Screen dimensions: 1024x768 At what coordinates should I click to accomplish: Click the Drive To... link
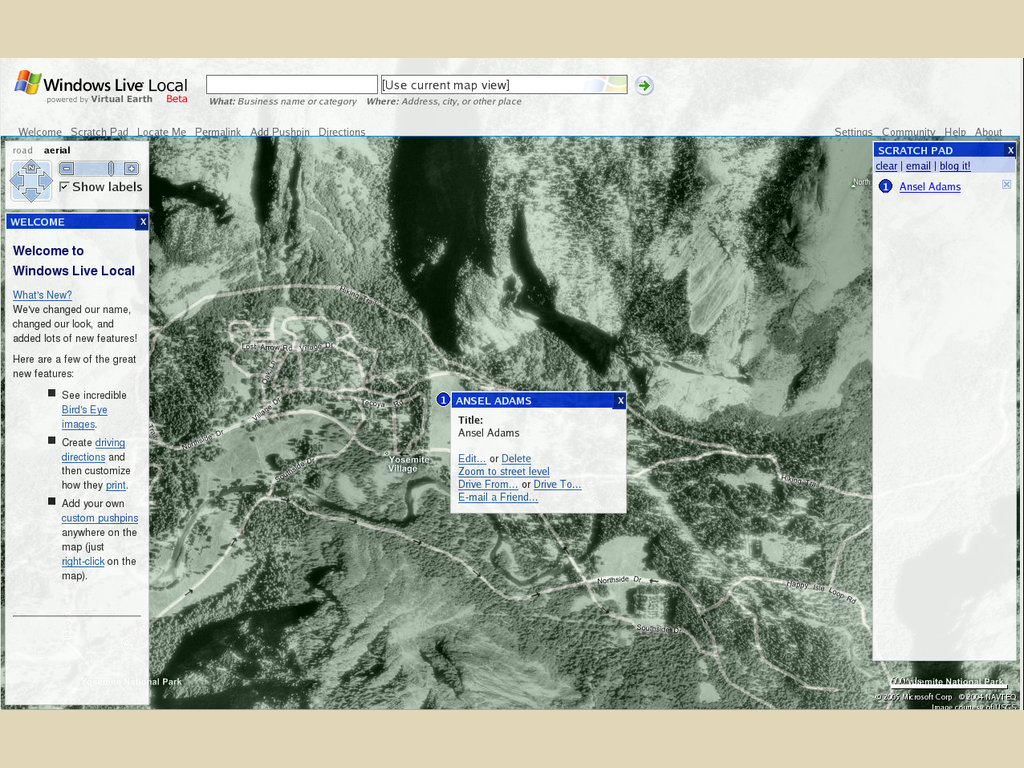tap(557, 484)
